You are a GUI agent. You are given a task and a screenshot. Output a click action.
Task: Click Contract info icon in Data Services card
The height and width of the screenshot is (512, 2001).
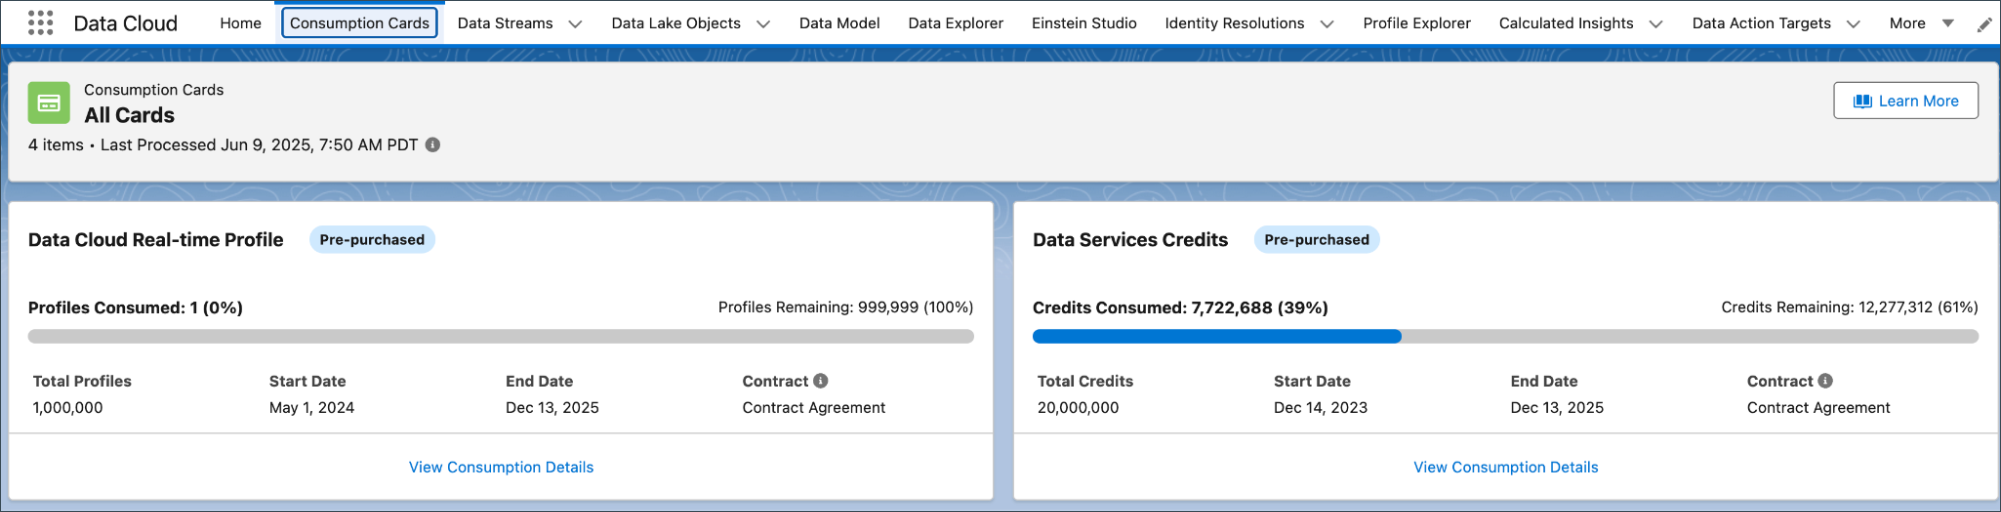(1825, 381)
